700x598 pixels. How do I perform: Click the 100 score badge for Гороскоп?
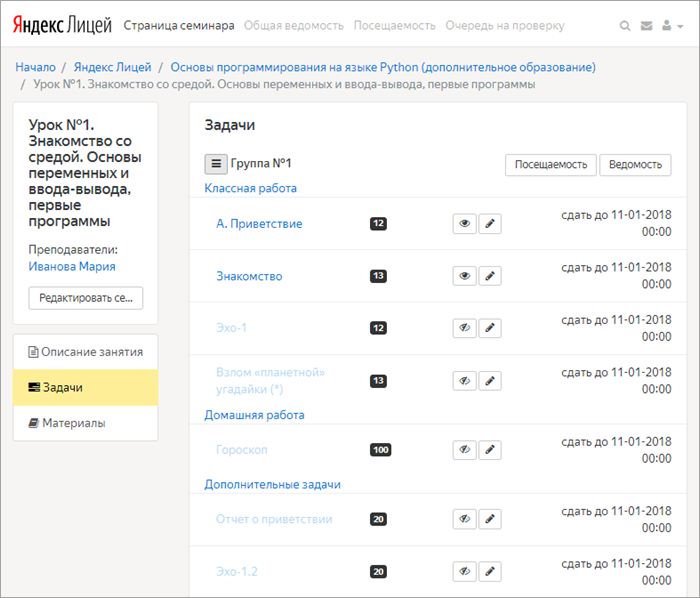click(380, 450)
